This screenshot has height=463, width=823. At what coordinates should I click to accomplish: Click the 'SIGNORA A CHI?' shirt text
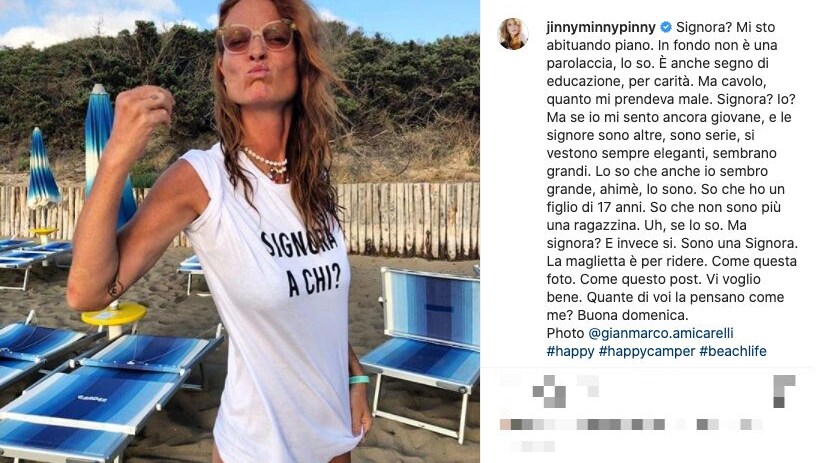click(x=300, y=264)
